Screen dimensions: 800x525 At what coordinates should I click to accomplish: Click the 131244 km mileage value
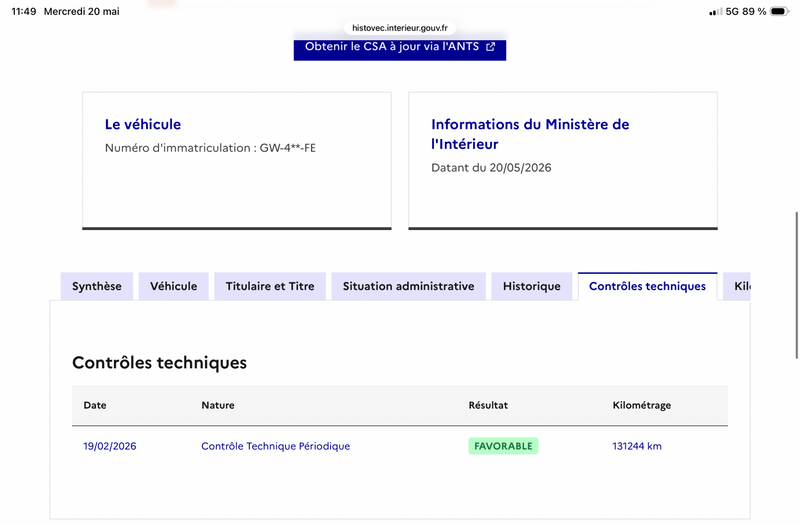tap(637, 446)
